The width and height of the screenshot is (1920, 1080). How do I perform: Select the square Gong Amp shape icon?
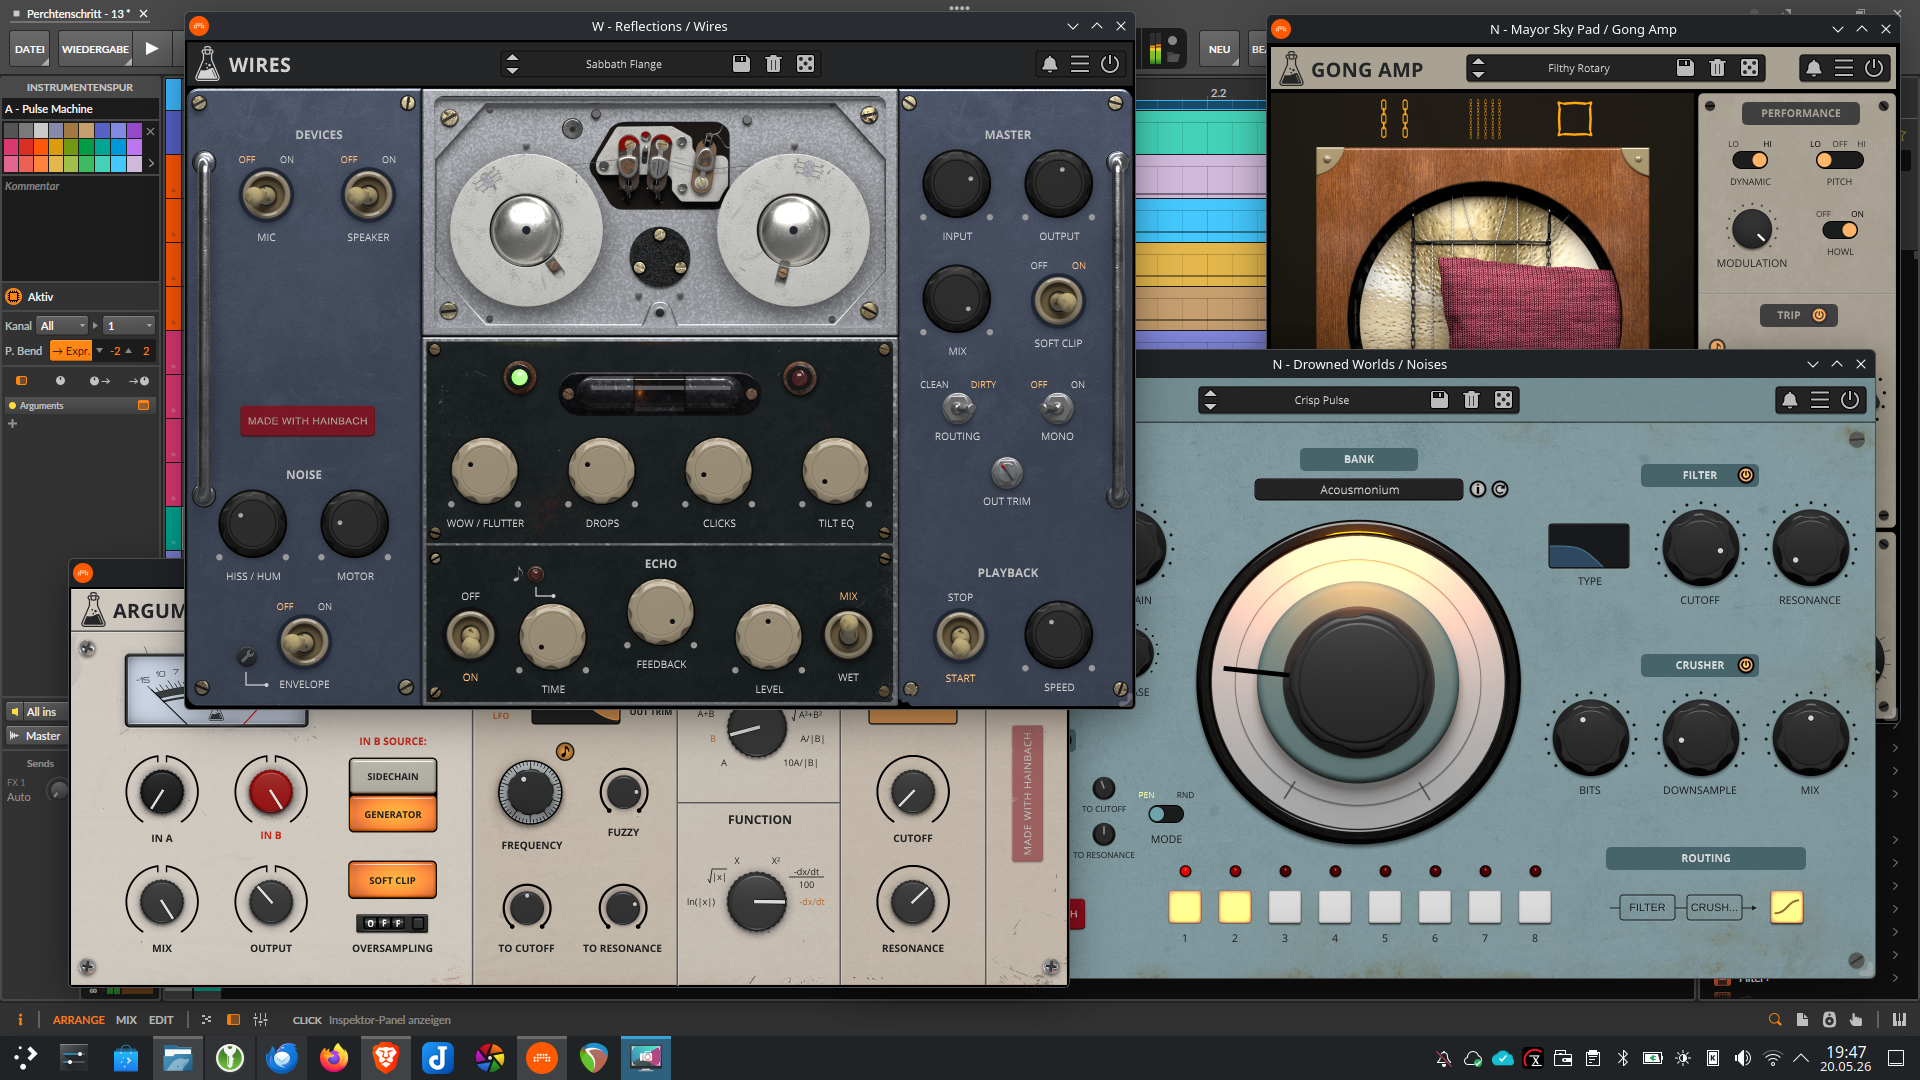1574,118
